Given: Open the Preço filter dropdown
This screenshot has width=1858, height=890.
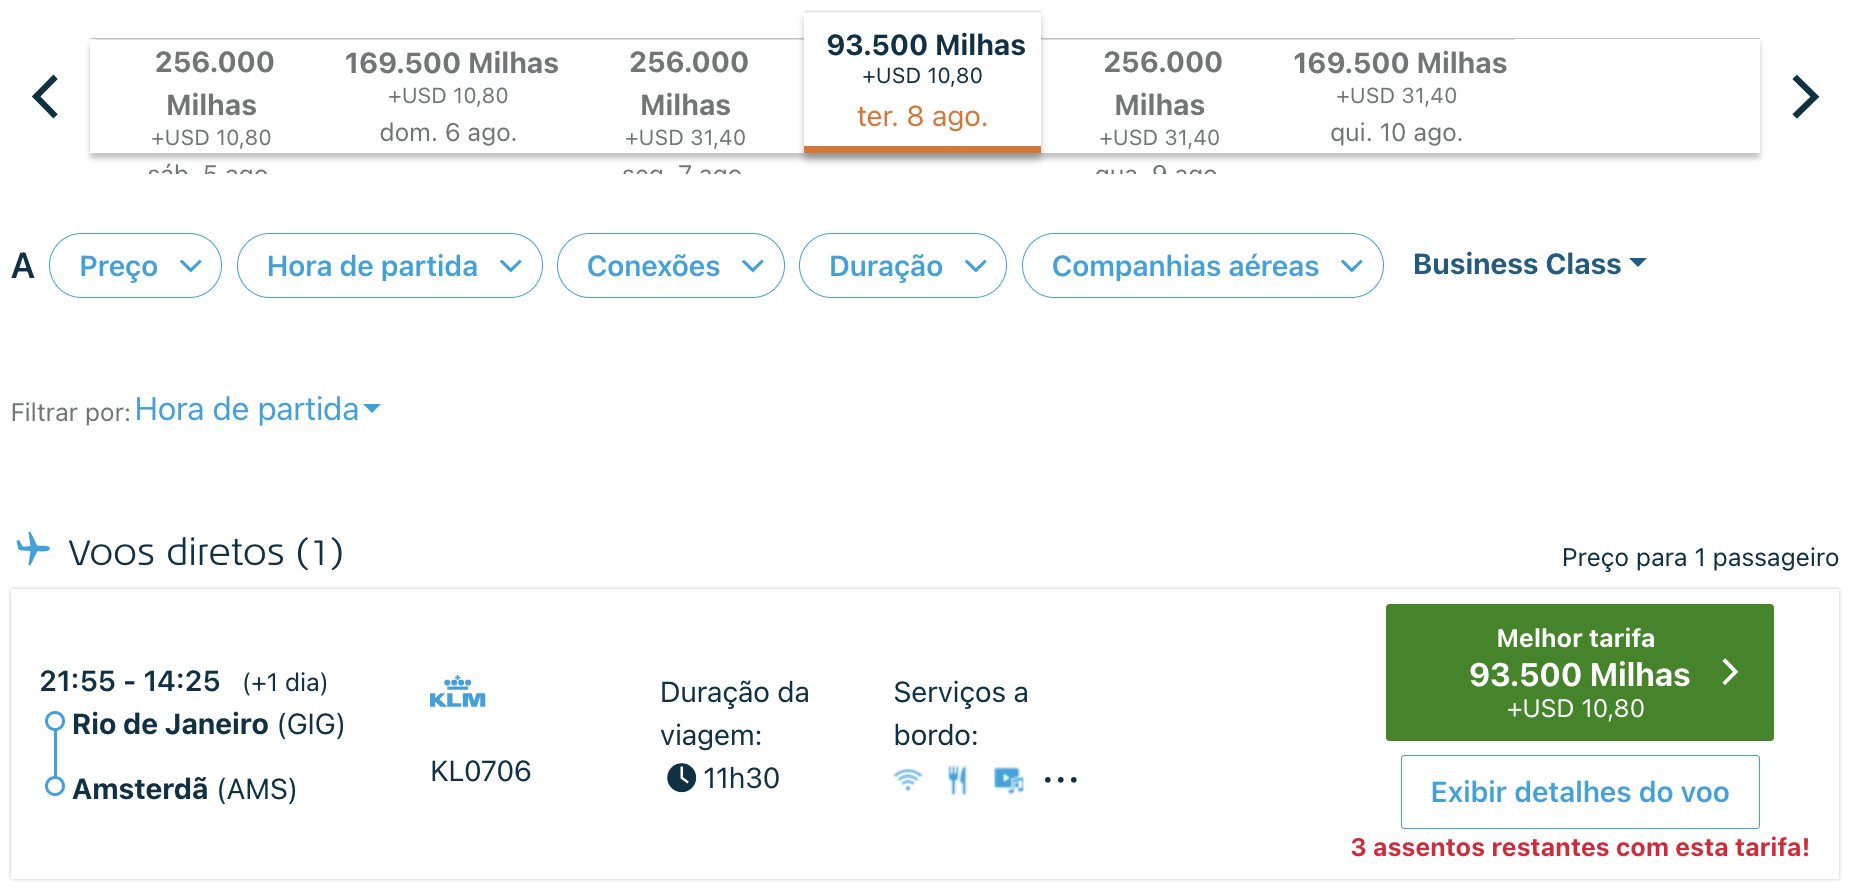Looking at the screenshot, I should (x=135, y=266).
